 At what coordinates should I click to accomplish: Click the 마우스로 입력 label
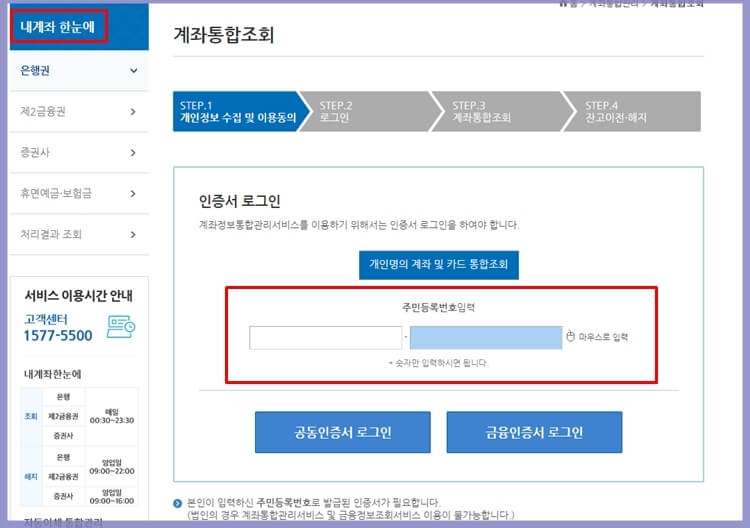tap(603, 337)
